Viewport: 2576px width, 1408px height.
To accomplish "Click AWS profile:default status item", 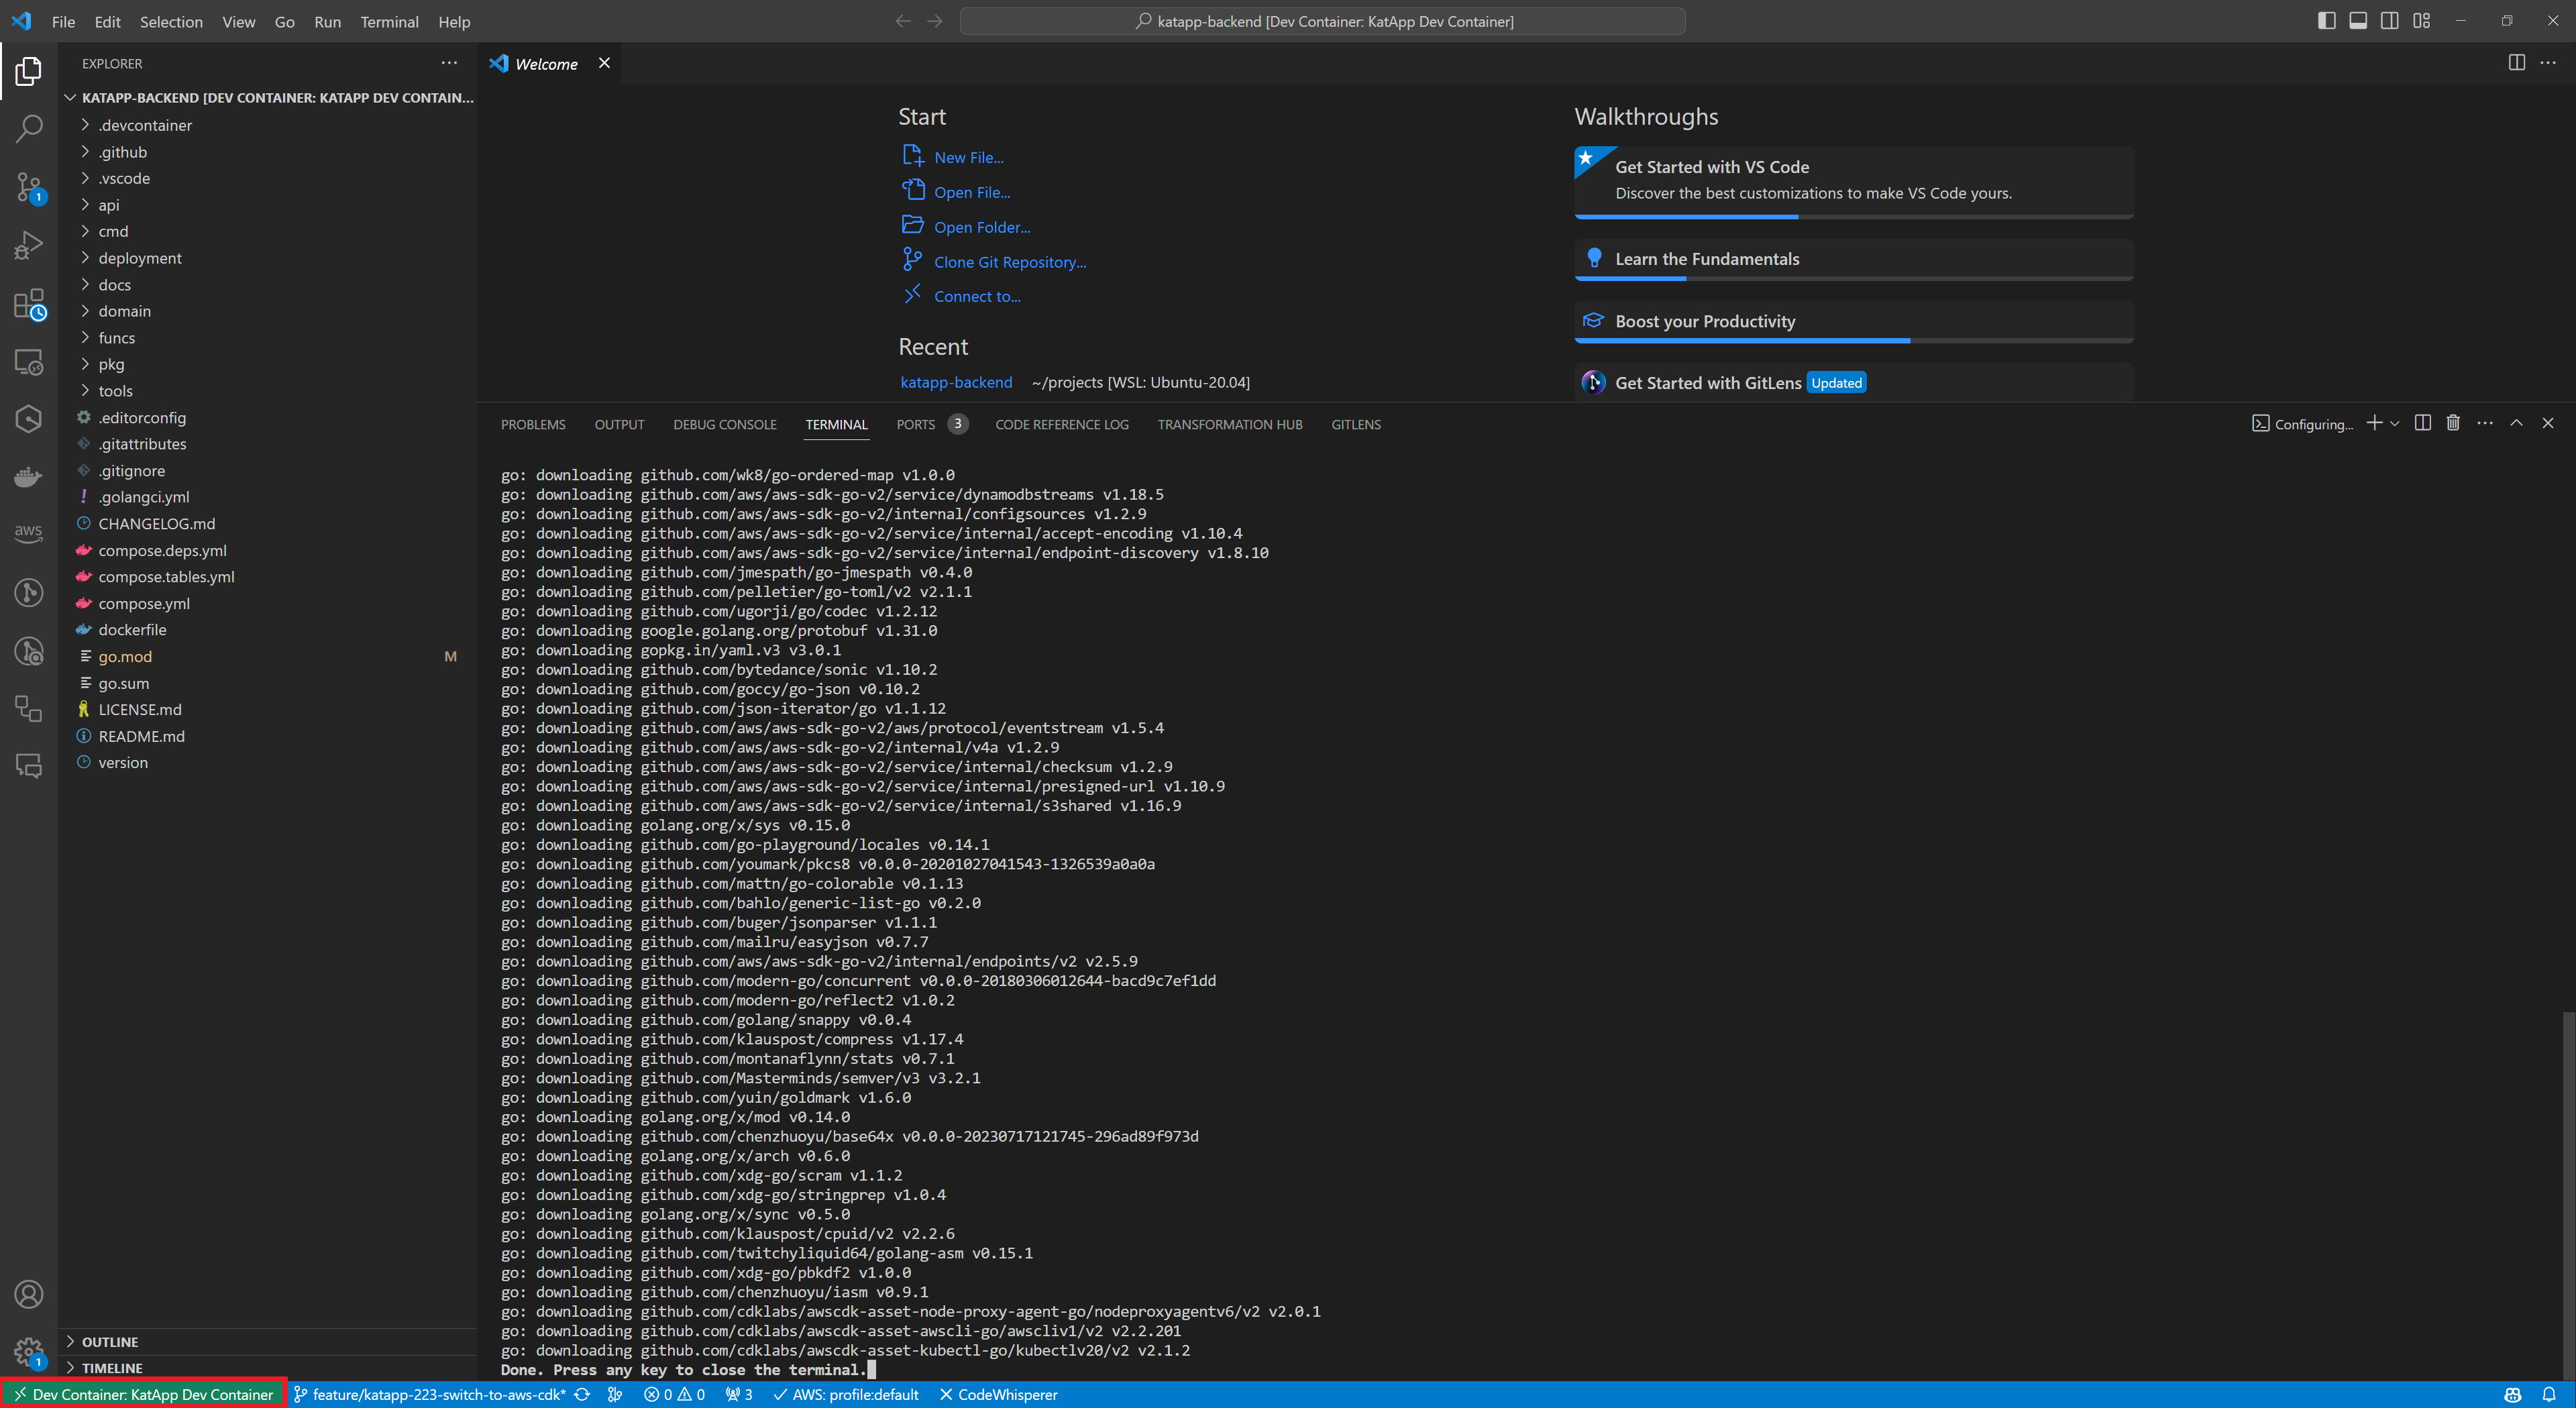I will (x=846, y=1394).
